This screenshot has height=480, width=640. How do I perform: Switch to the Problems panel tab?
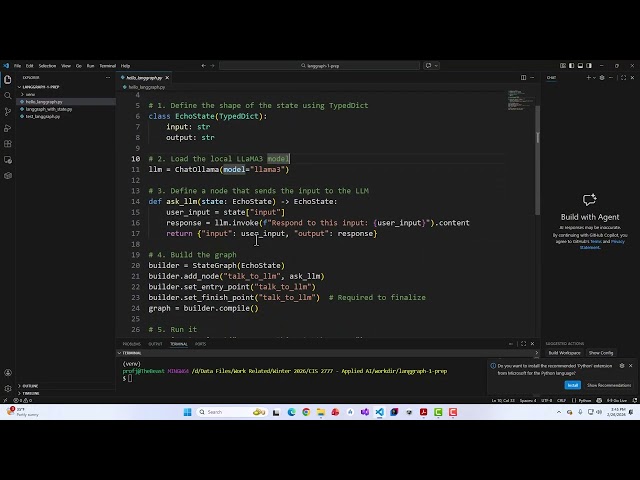click(131, 344)
